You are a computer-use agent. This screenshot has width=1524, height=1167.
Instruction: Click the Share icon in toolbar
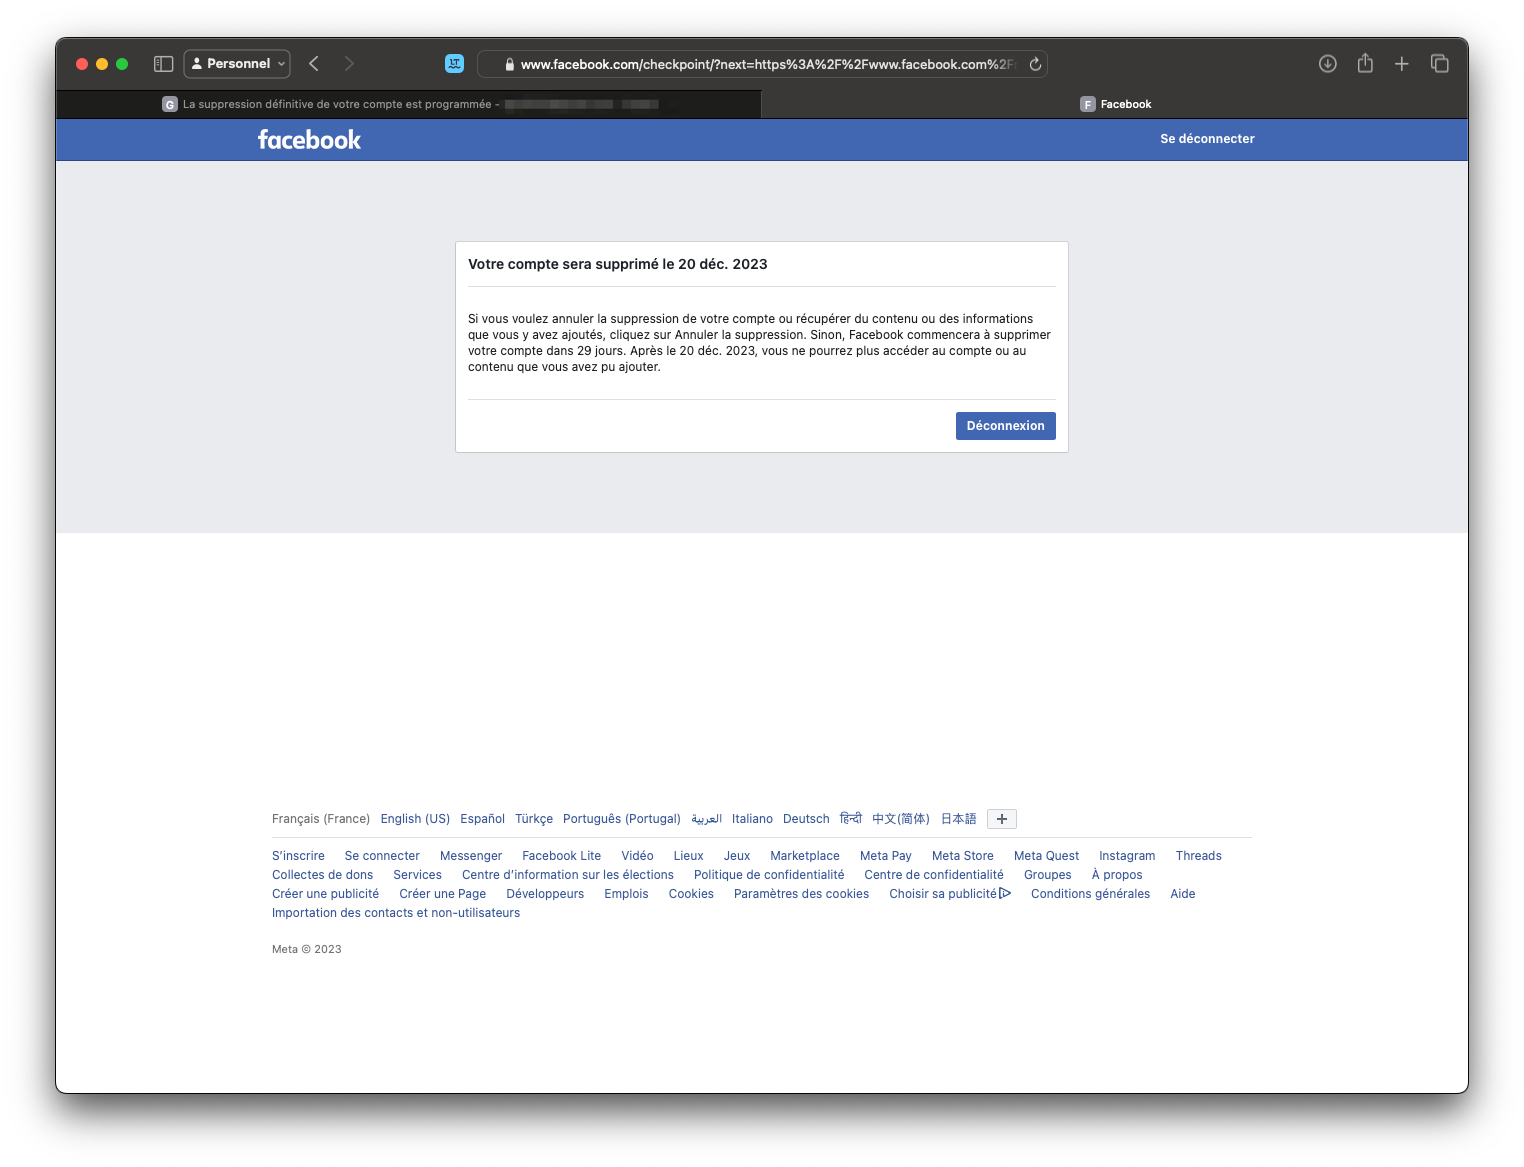pos(1364,64)
